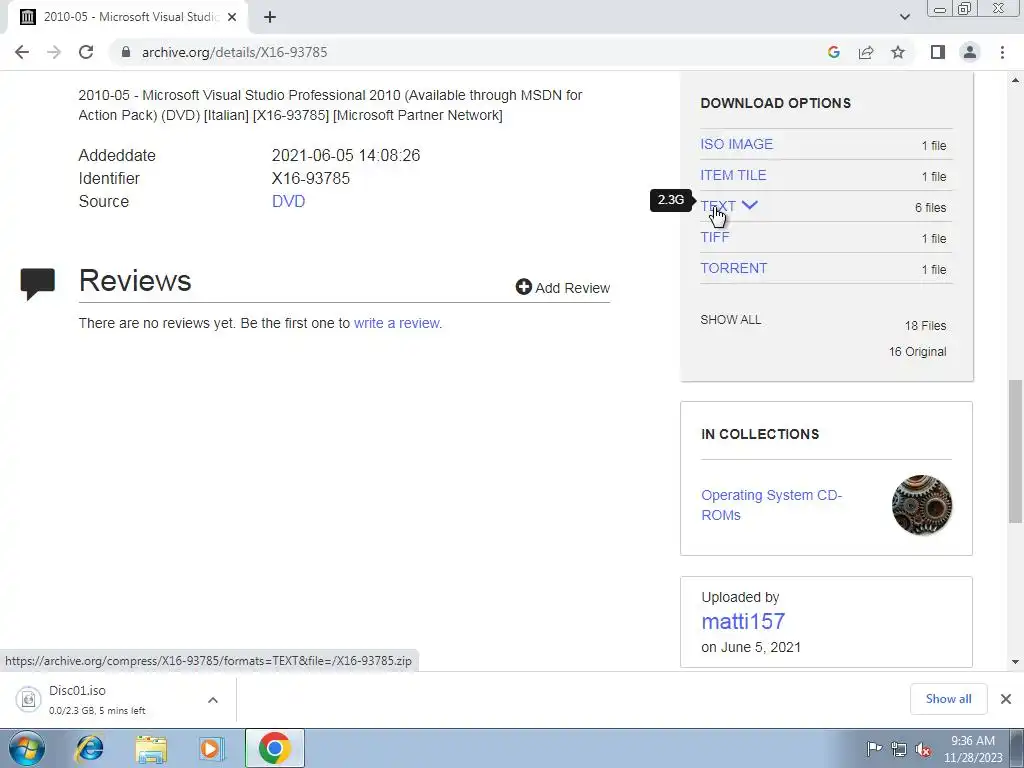Screen dimensions: 1024x768
Task: Click the '18 Files' count text
Action: click(925, 326)
